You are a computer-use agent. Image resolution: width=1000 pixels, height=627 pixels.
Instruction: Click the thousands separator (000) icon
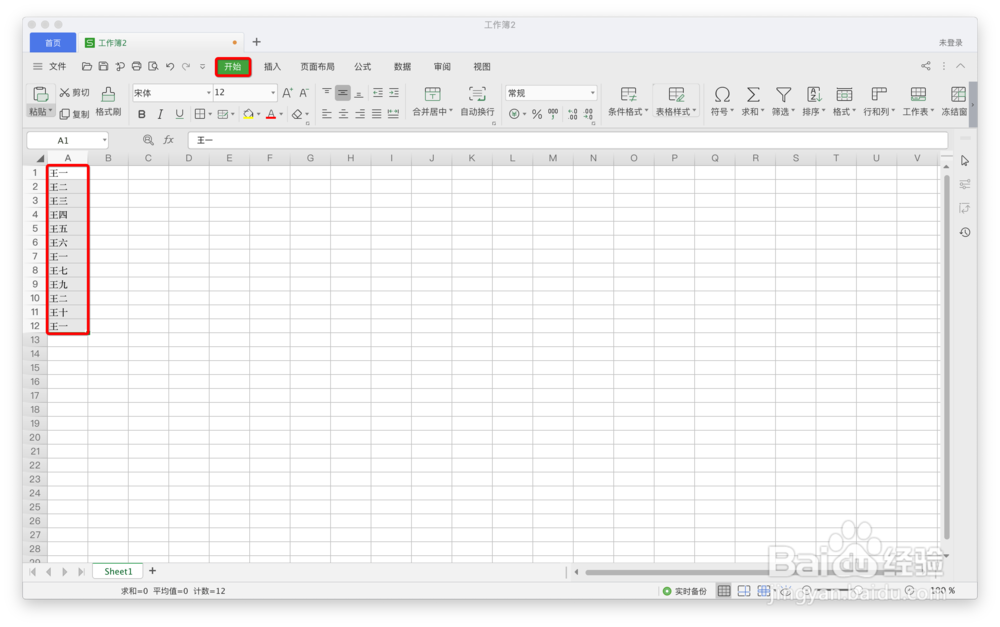point(553,114)
